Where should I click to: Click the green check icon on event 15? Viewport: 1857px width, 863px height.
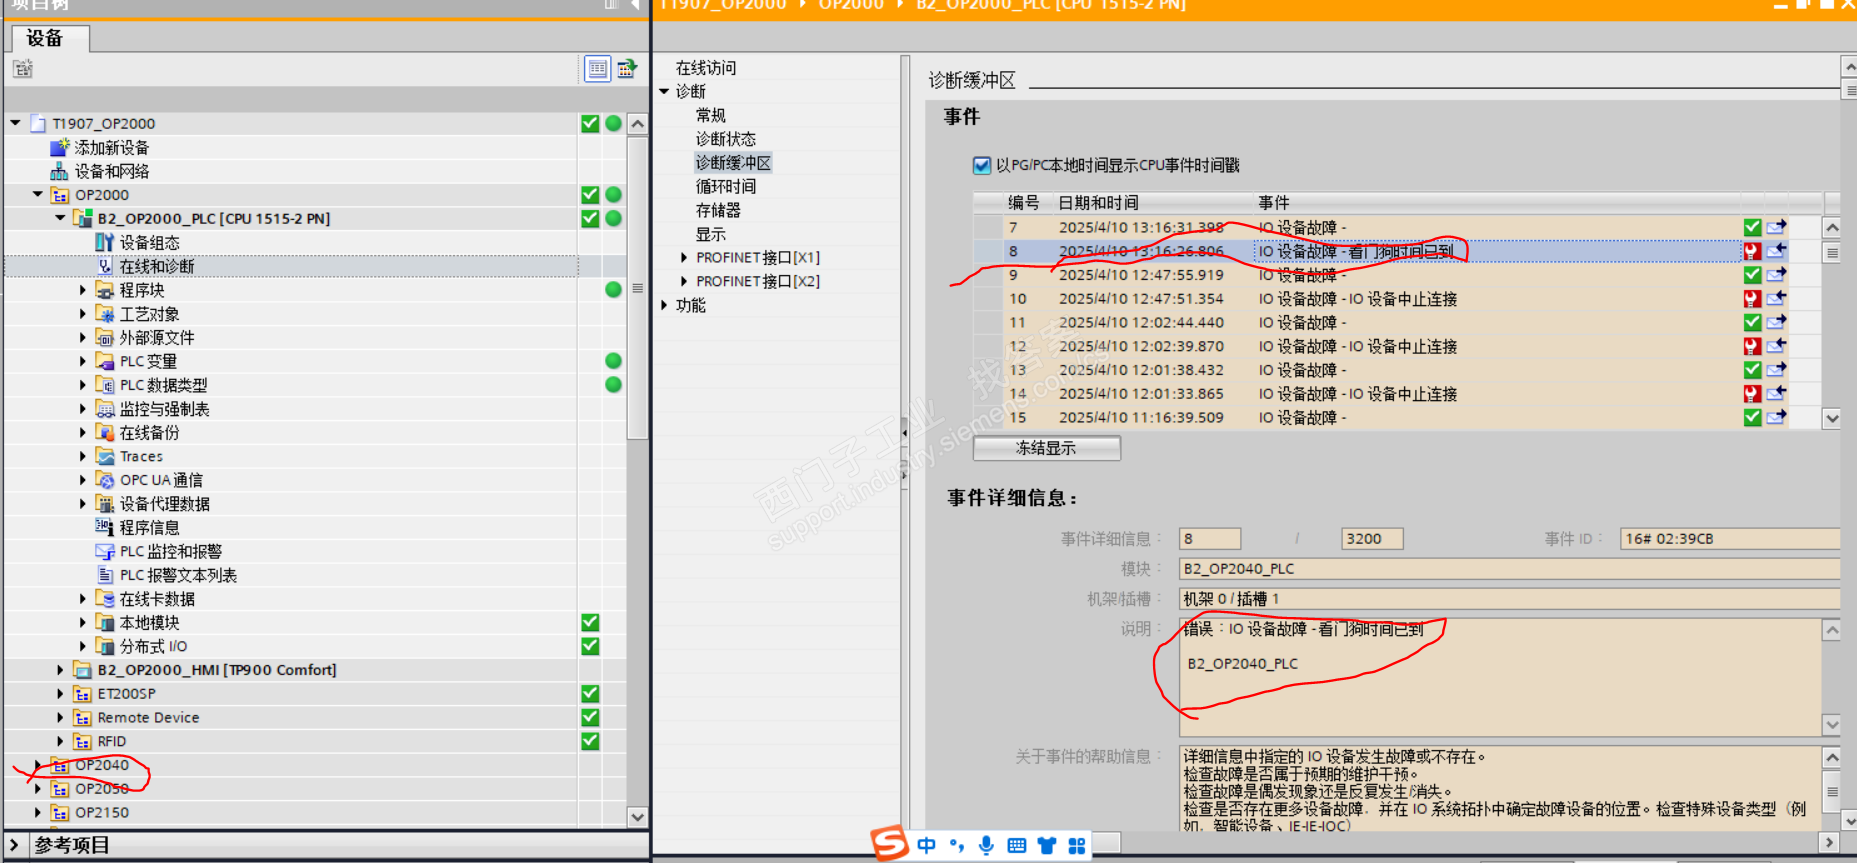pyautogui.click(x=1752, y=417)
